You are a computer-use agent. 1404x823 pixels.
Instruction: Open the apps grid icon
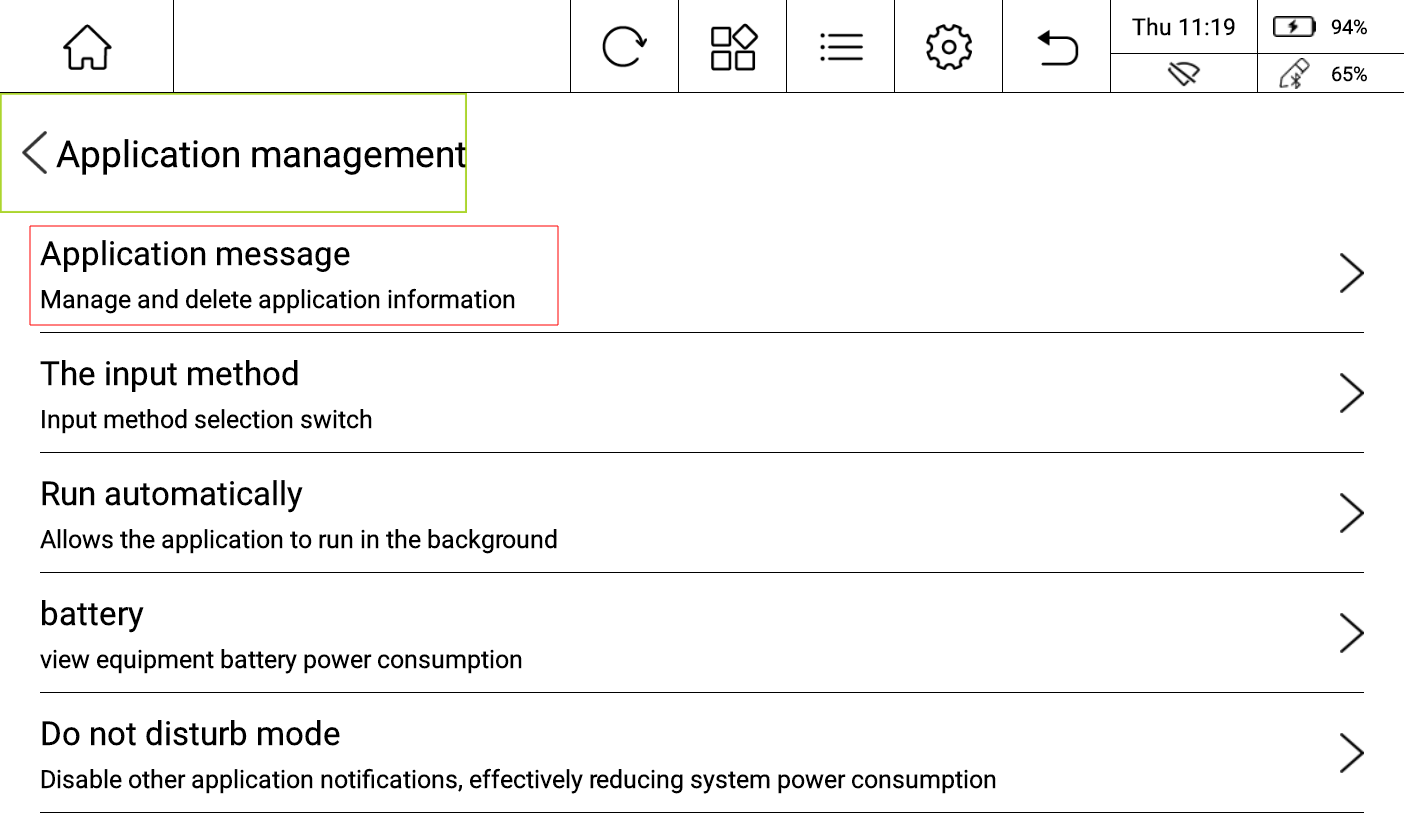point(732,47)
